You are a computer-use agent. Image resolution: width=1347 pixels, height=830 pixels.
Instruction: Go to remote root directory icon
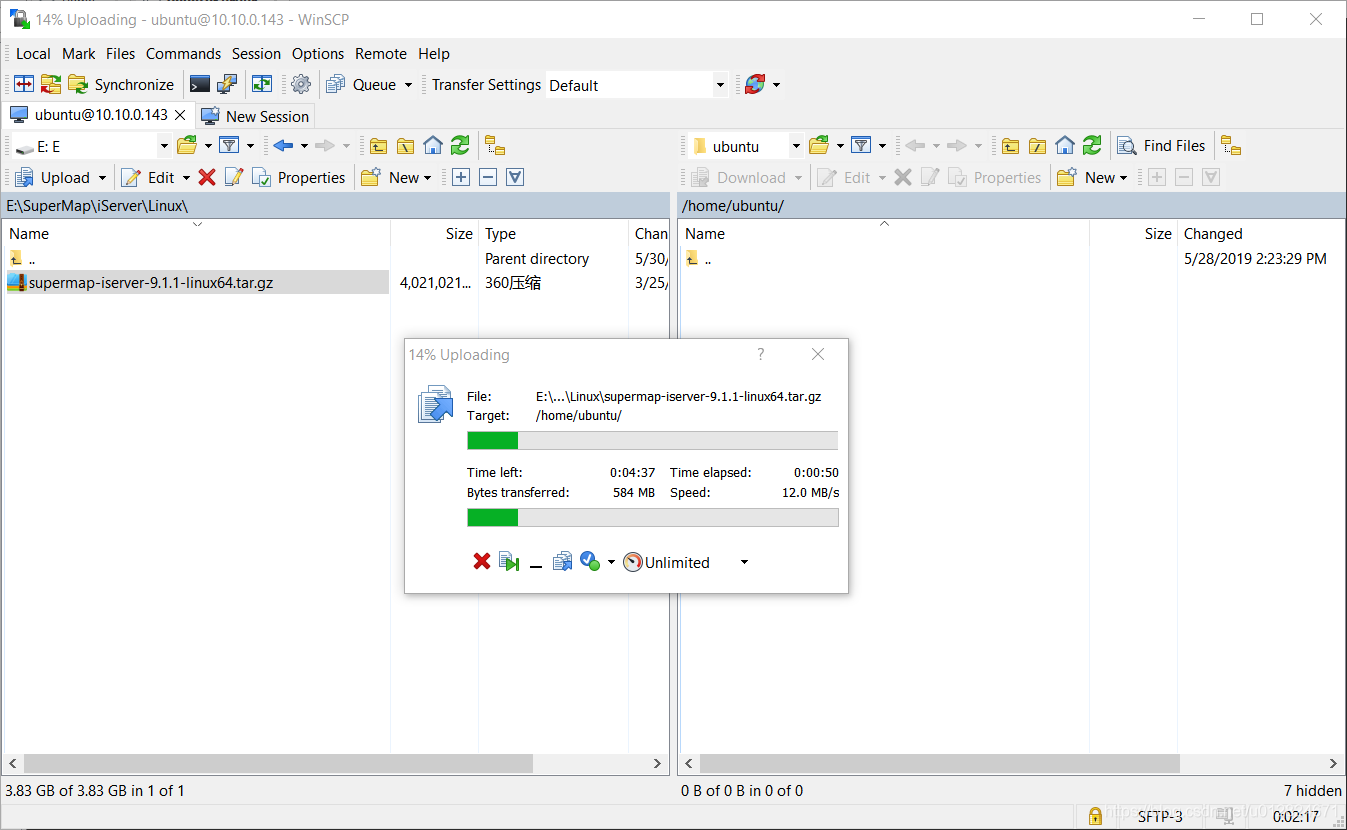pos(1038,146)
